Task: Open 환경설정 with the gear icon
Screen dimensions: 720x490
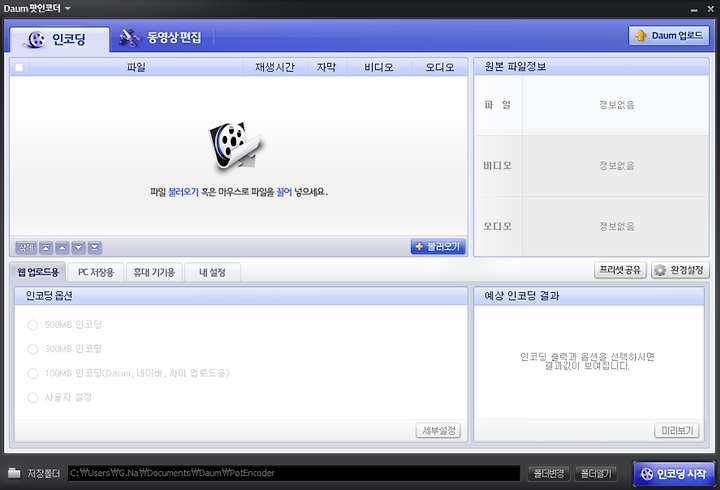Action: pyautogui.click(x=680, y=270)
